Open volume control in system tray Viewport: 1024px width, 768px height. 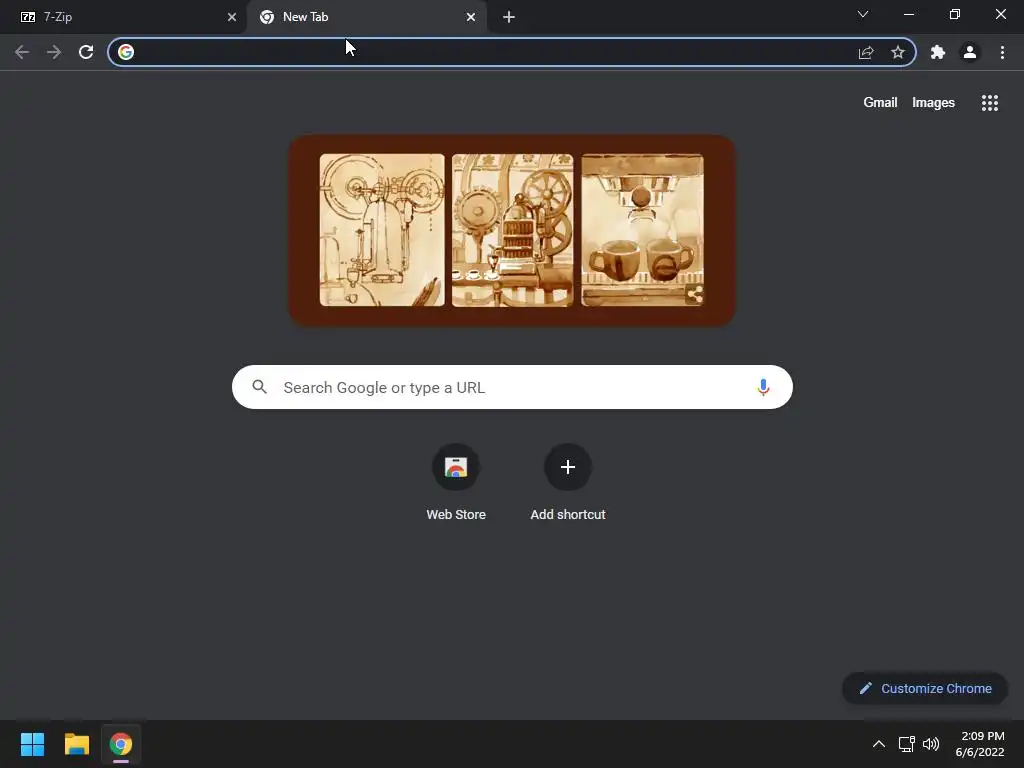pyautogui.click(x=931, y=744)
